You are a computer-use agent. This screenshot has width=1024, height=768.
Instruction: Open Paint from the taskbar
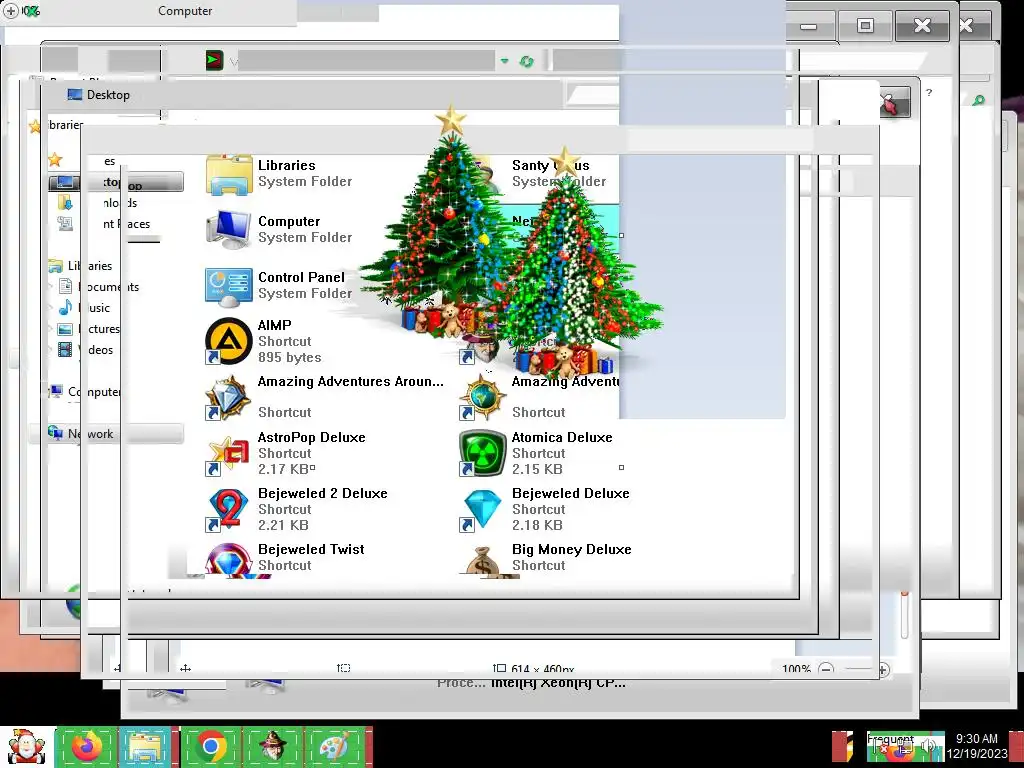(x=334, y=746)
